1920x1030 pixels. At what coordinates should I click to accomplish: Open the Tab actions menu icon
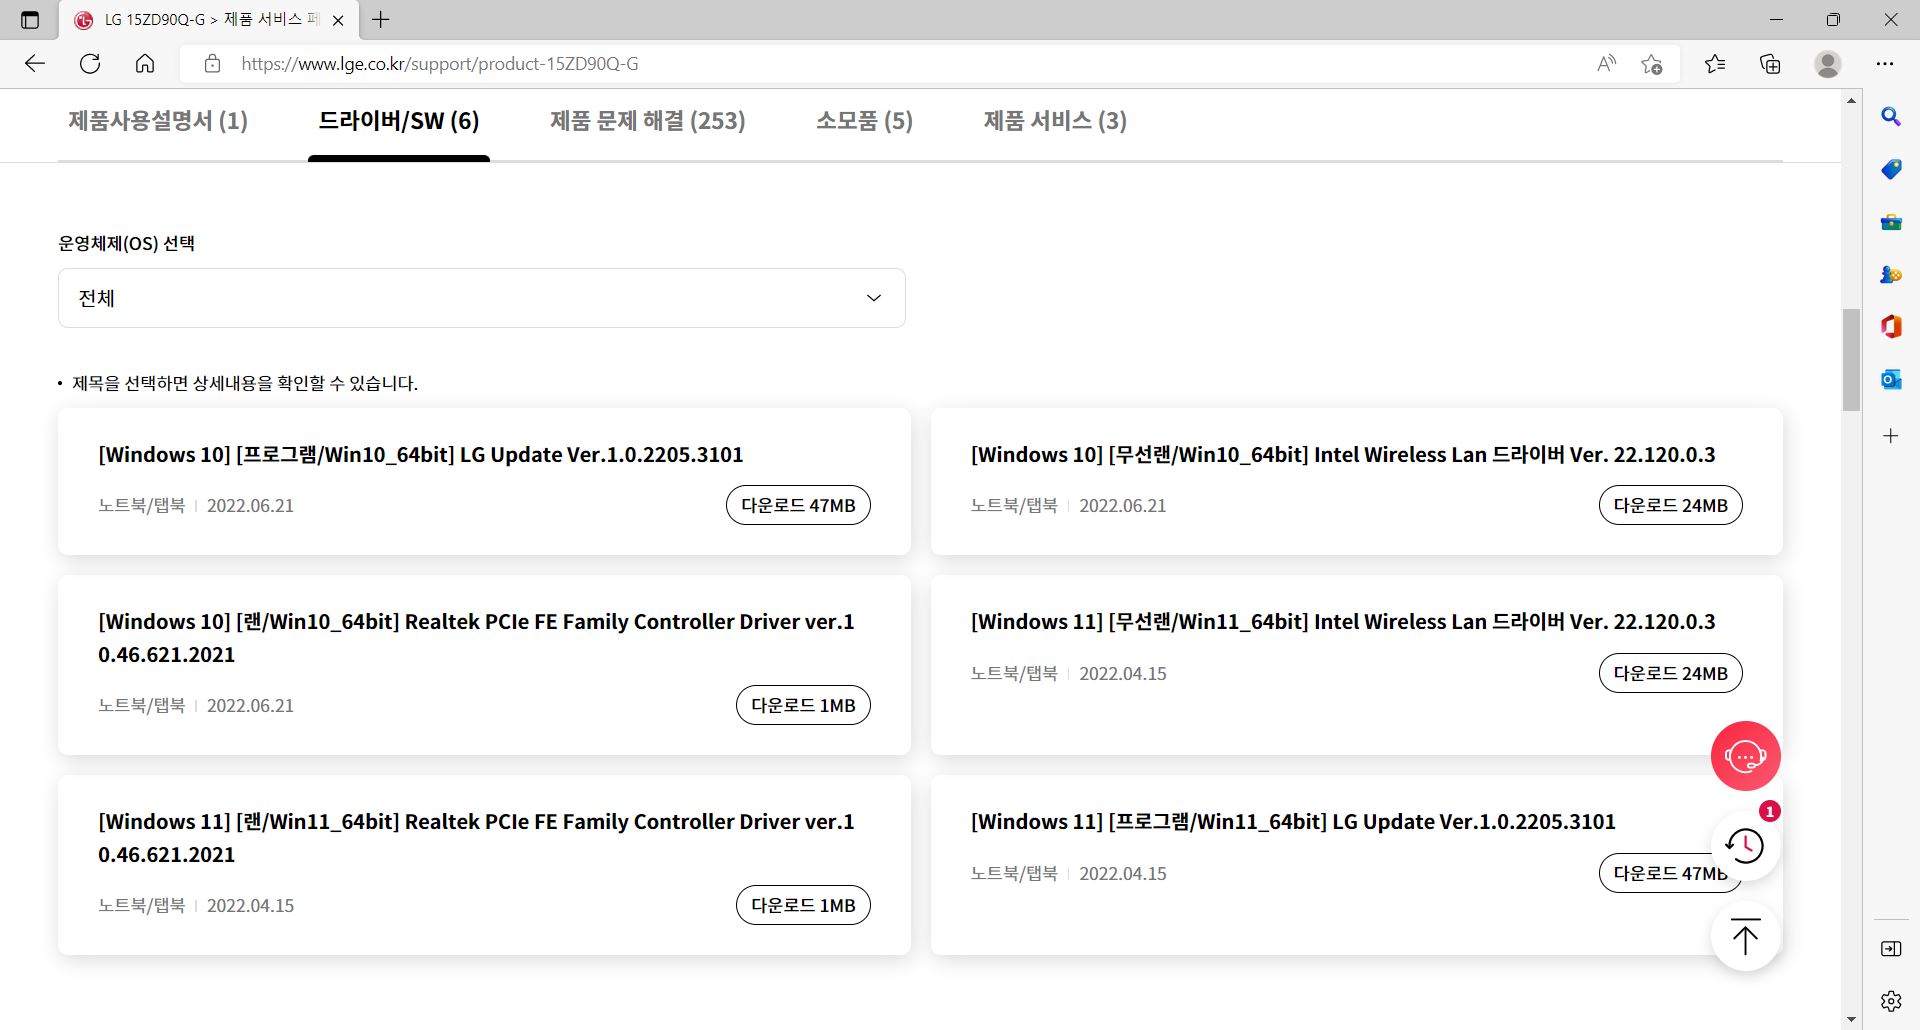click(x=30, y=20)
